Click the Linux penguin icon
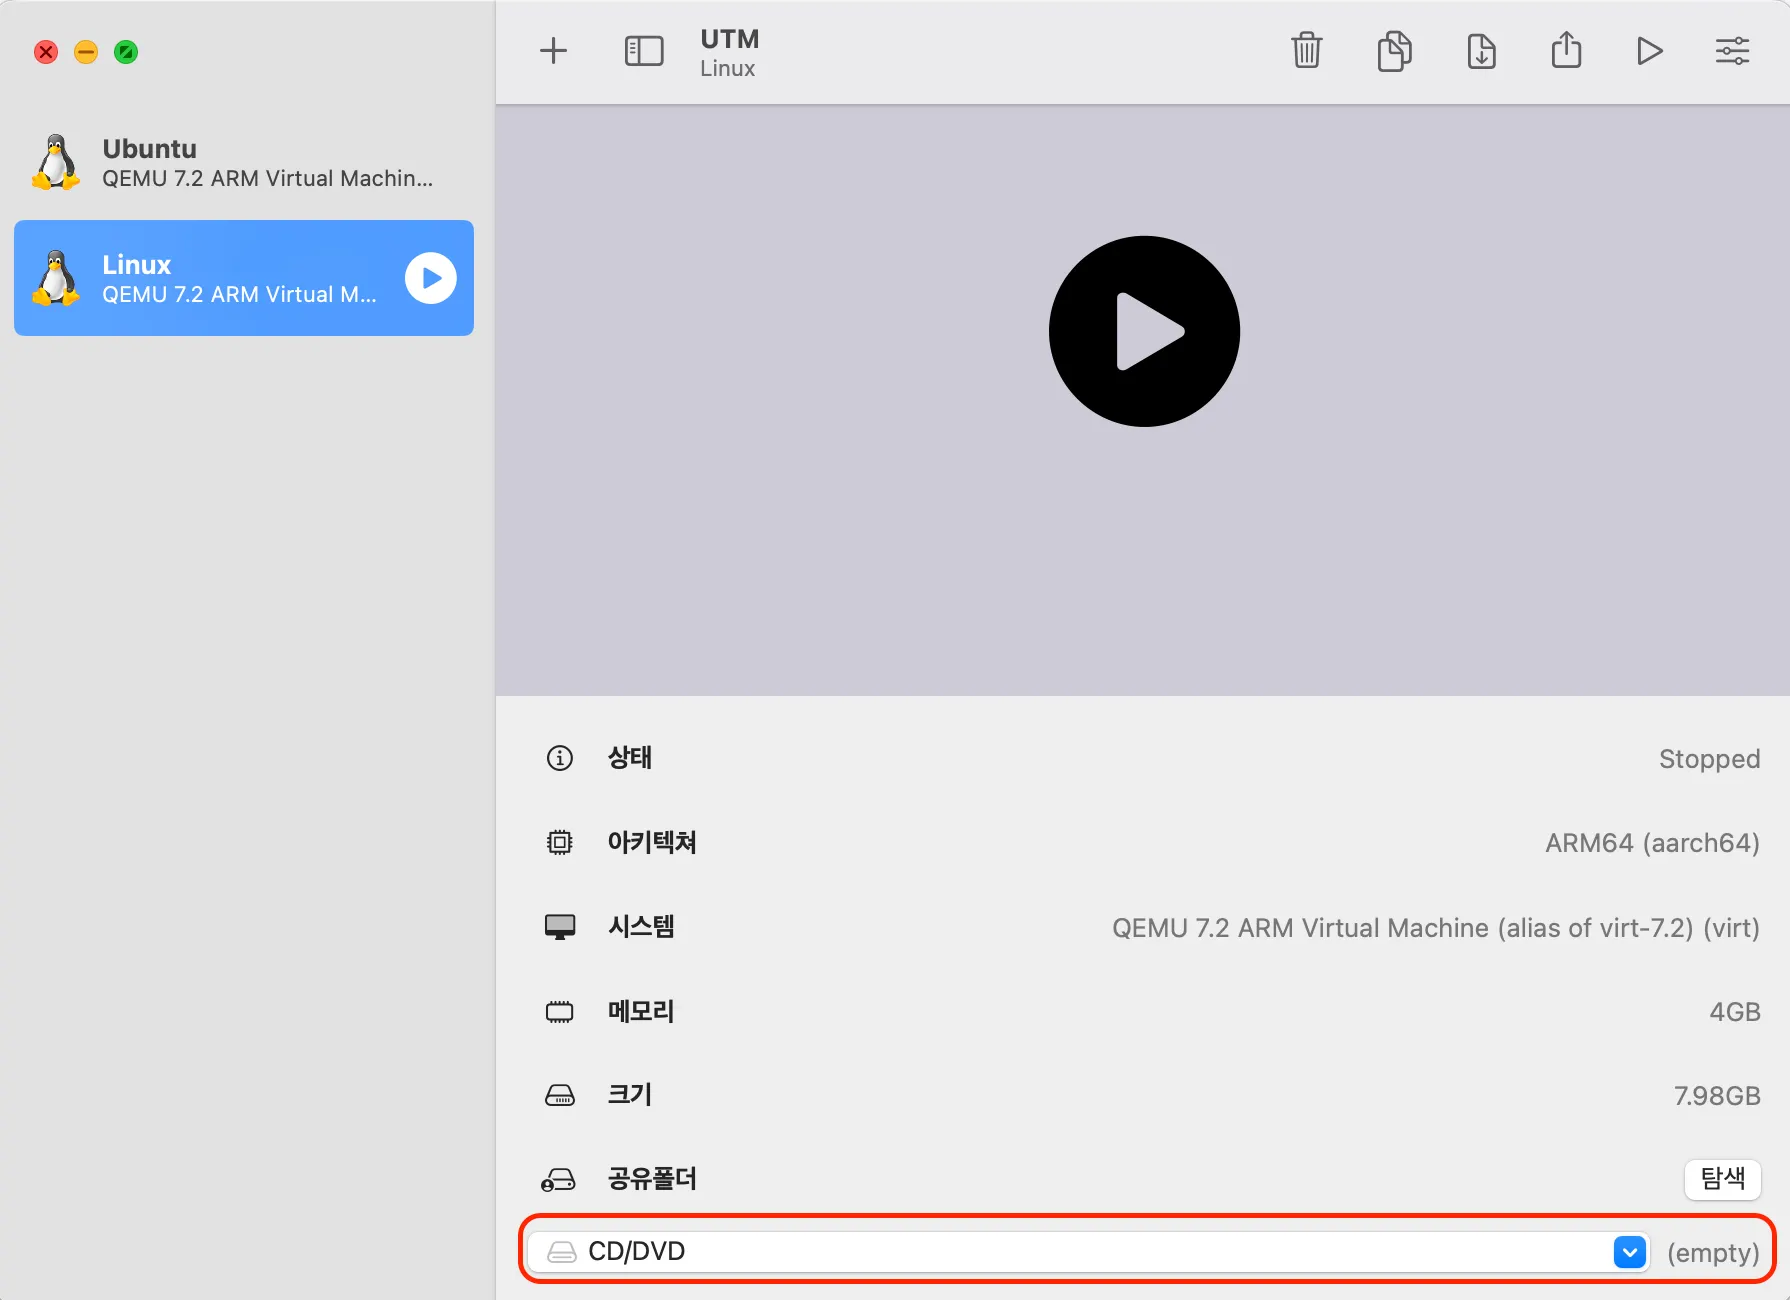Viewport: 1790px width, 1300px height. pyautogui.click(x=56, y=278)
